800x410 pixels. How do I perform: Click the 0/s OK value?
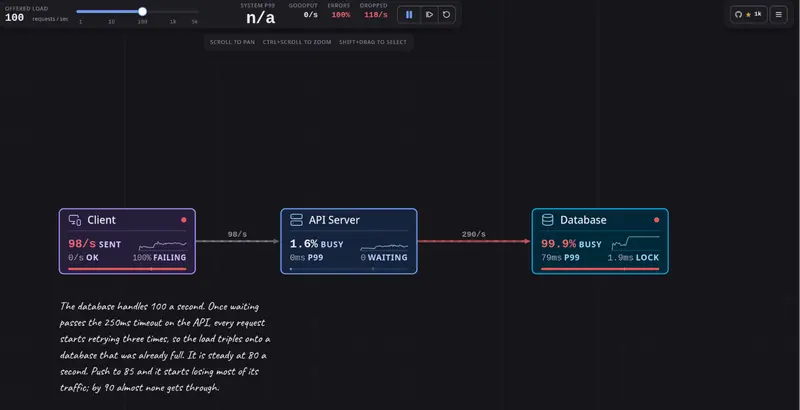(83, 258)
